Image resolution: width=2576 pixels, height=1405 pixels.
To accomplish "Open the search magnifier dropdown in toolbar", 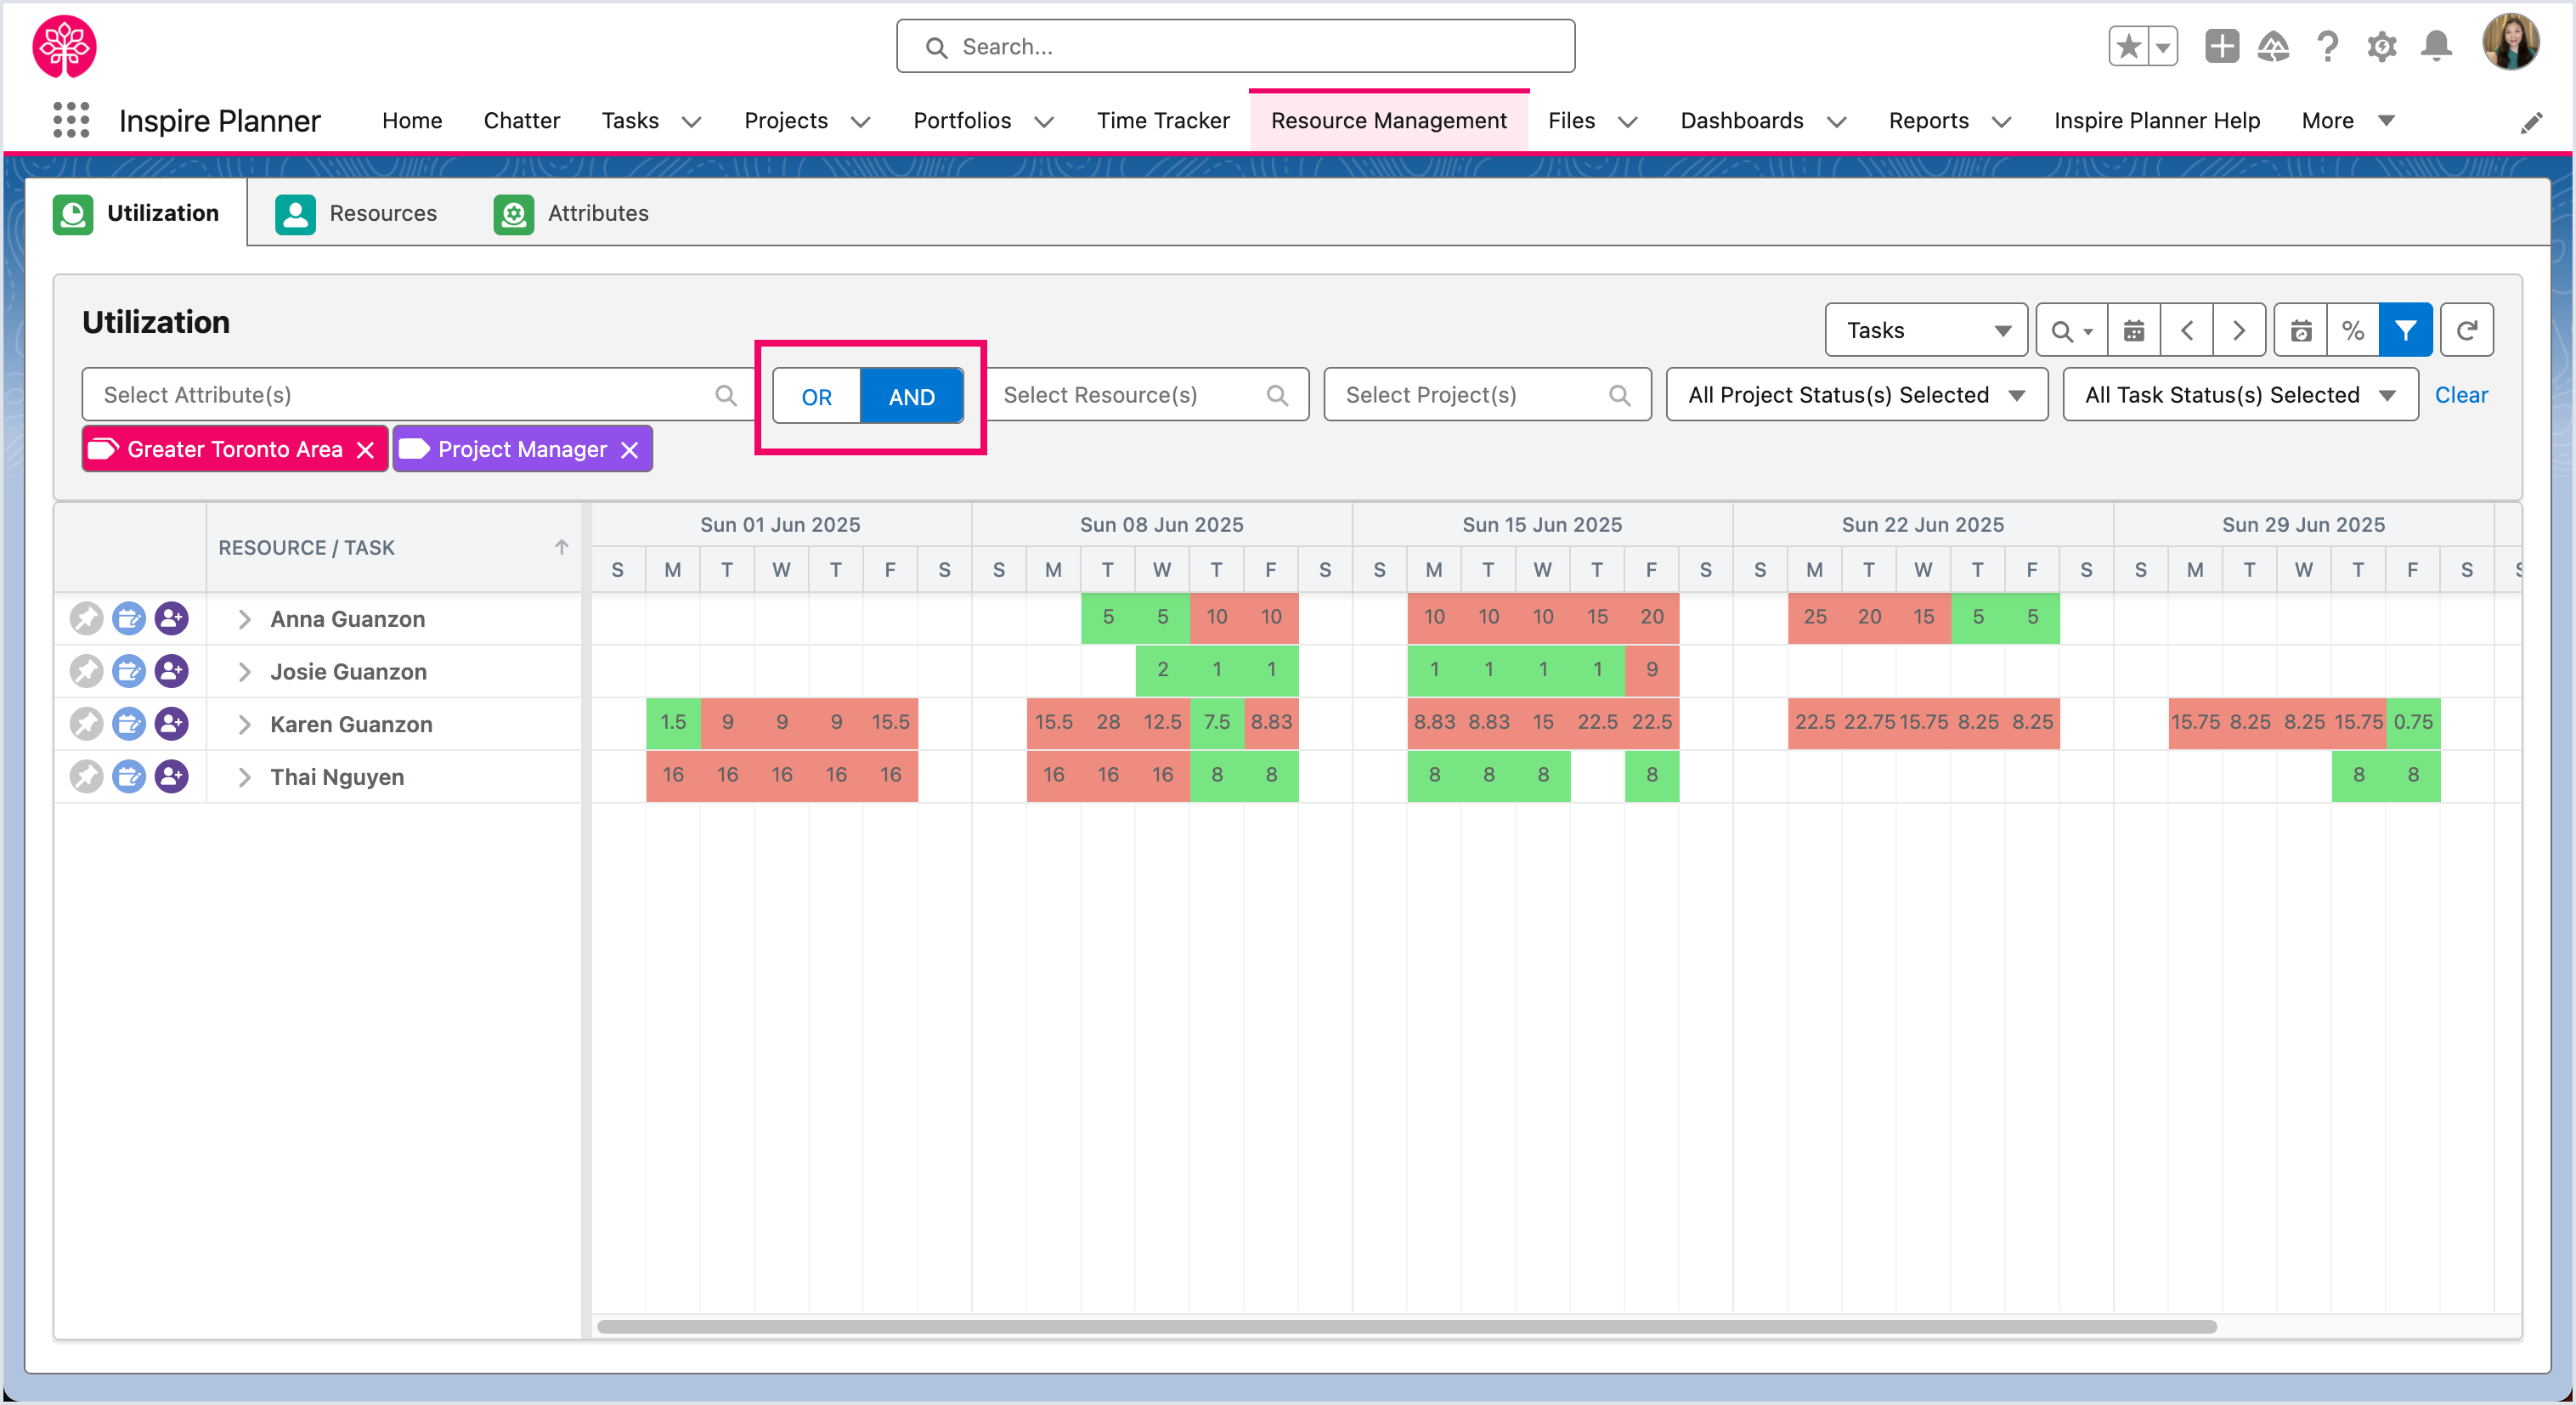I will click(2071, 331).
